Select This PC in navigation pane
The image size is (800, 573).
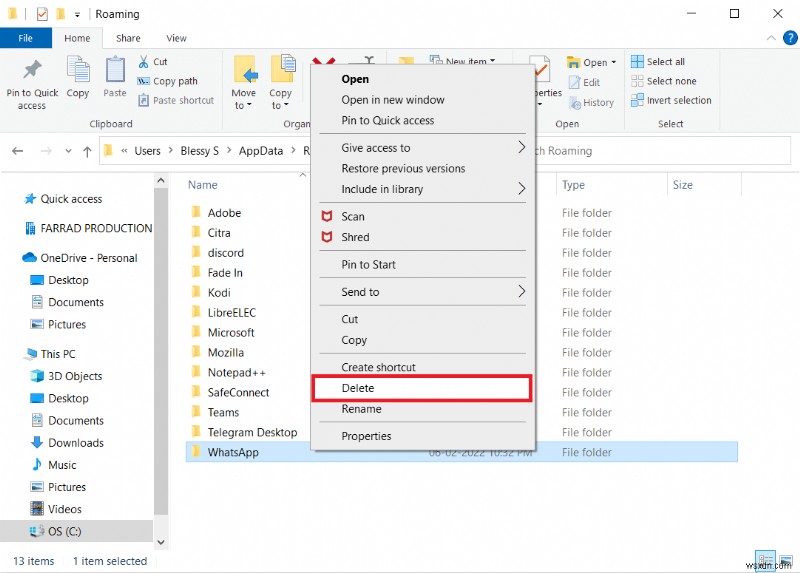51,354
